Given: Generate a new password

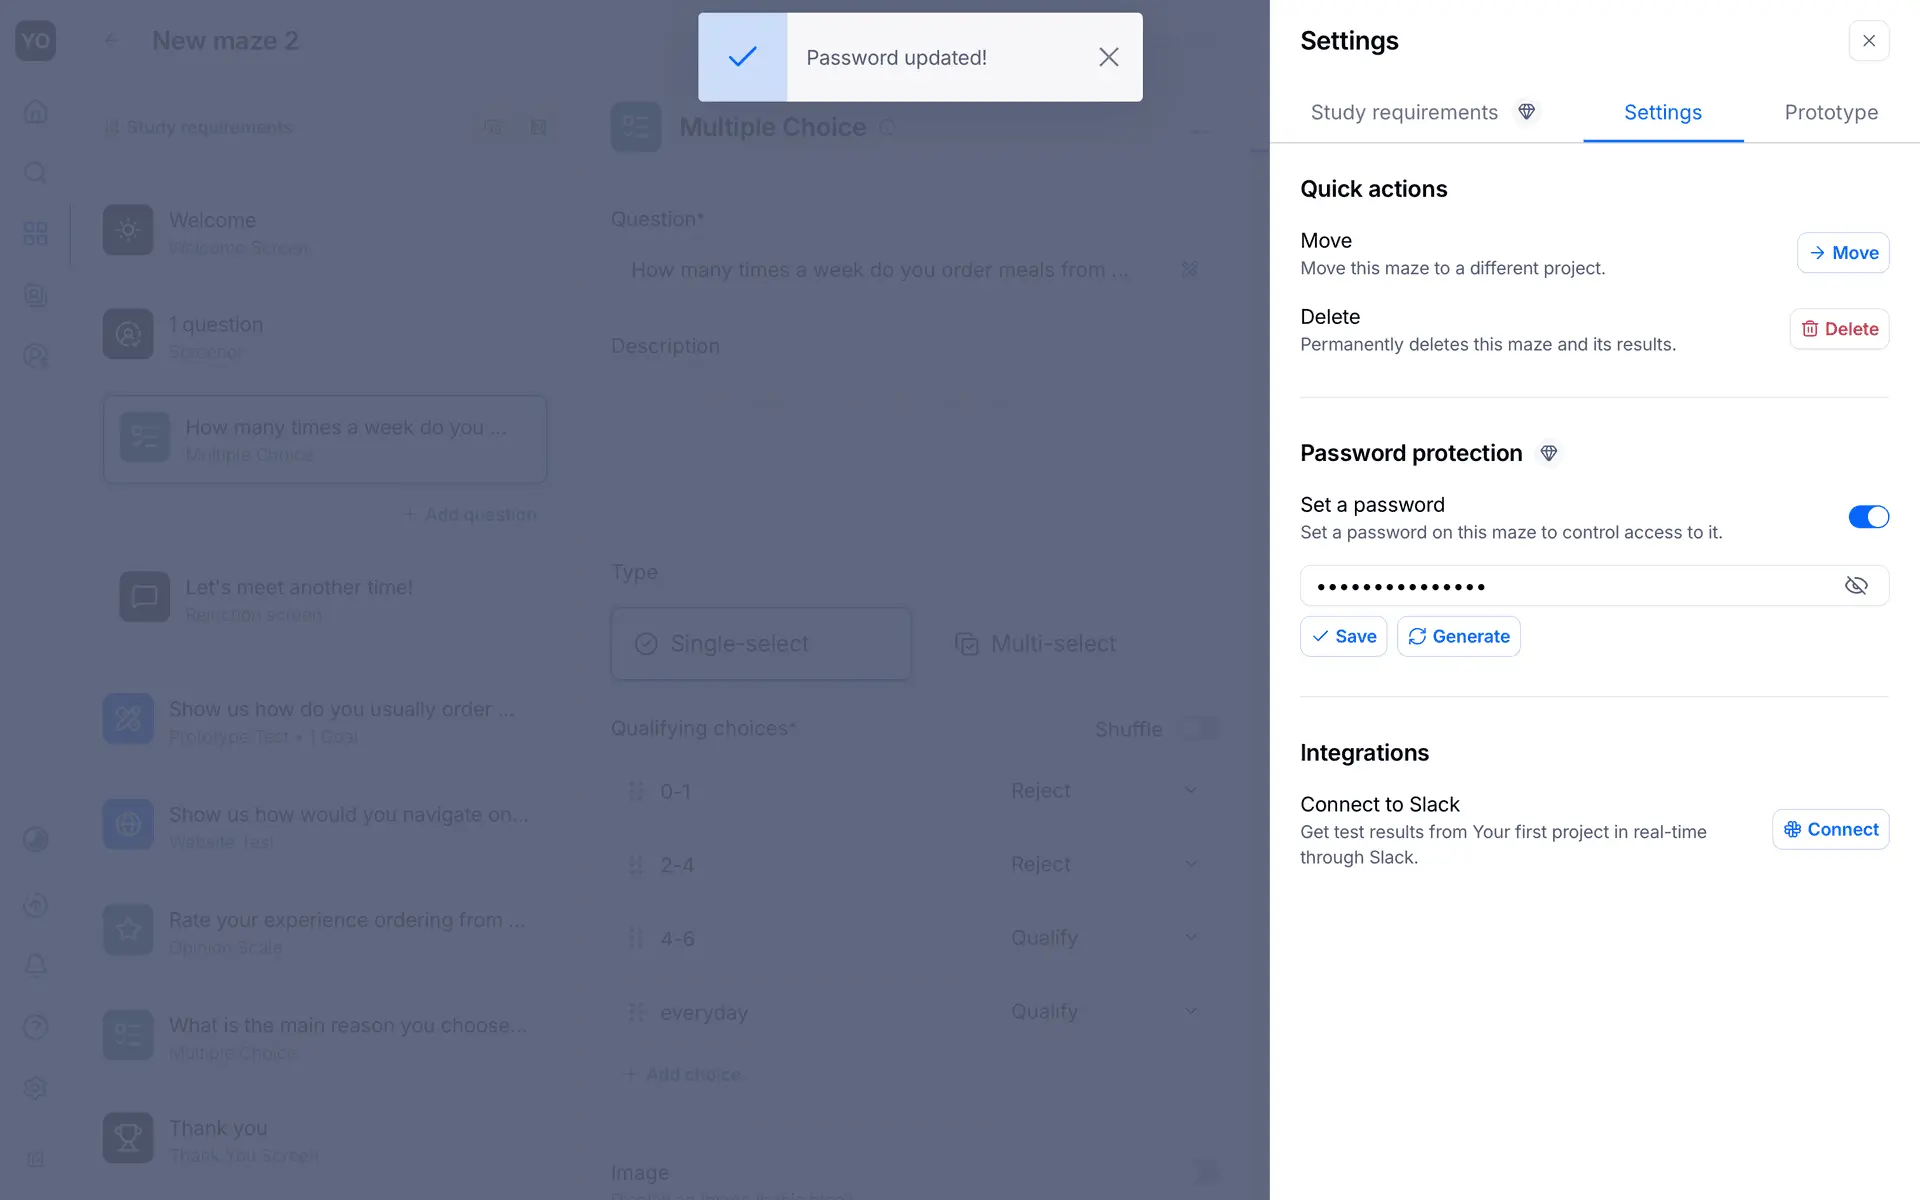Looking at the screenshot, I should [x=1458, y=637].
